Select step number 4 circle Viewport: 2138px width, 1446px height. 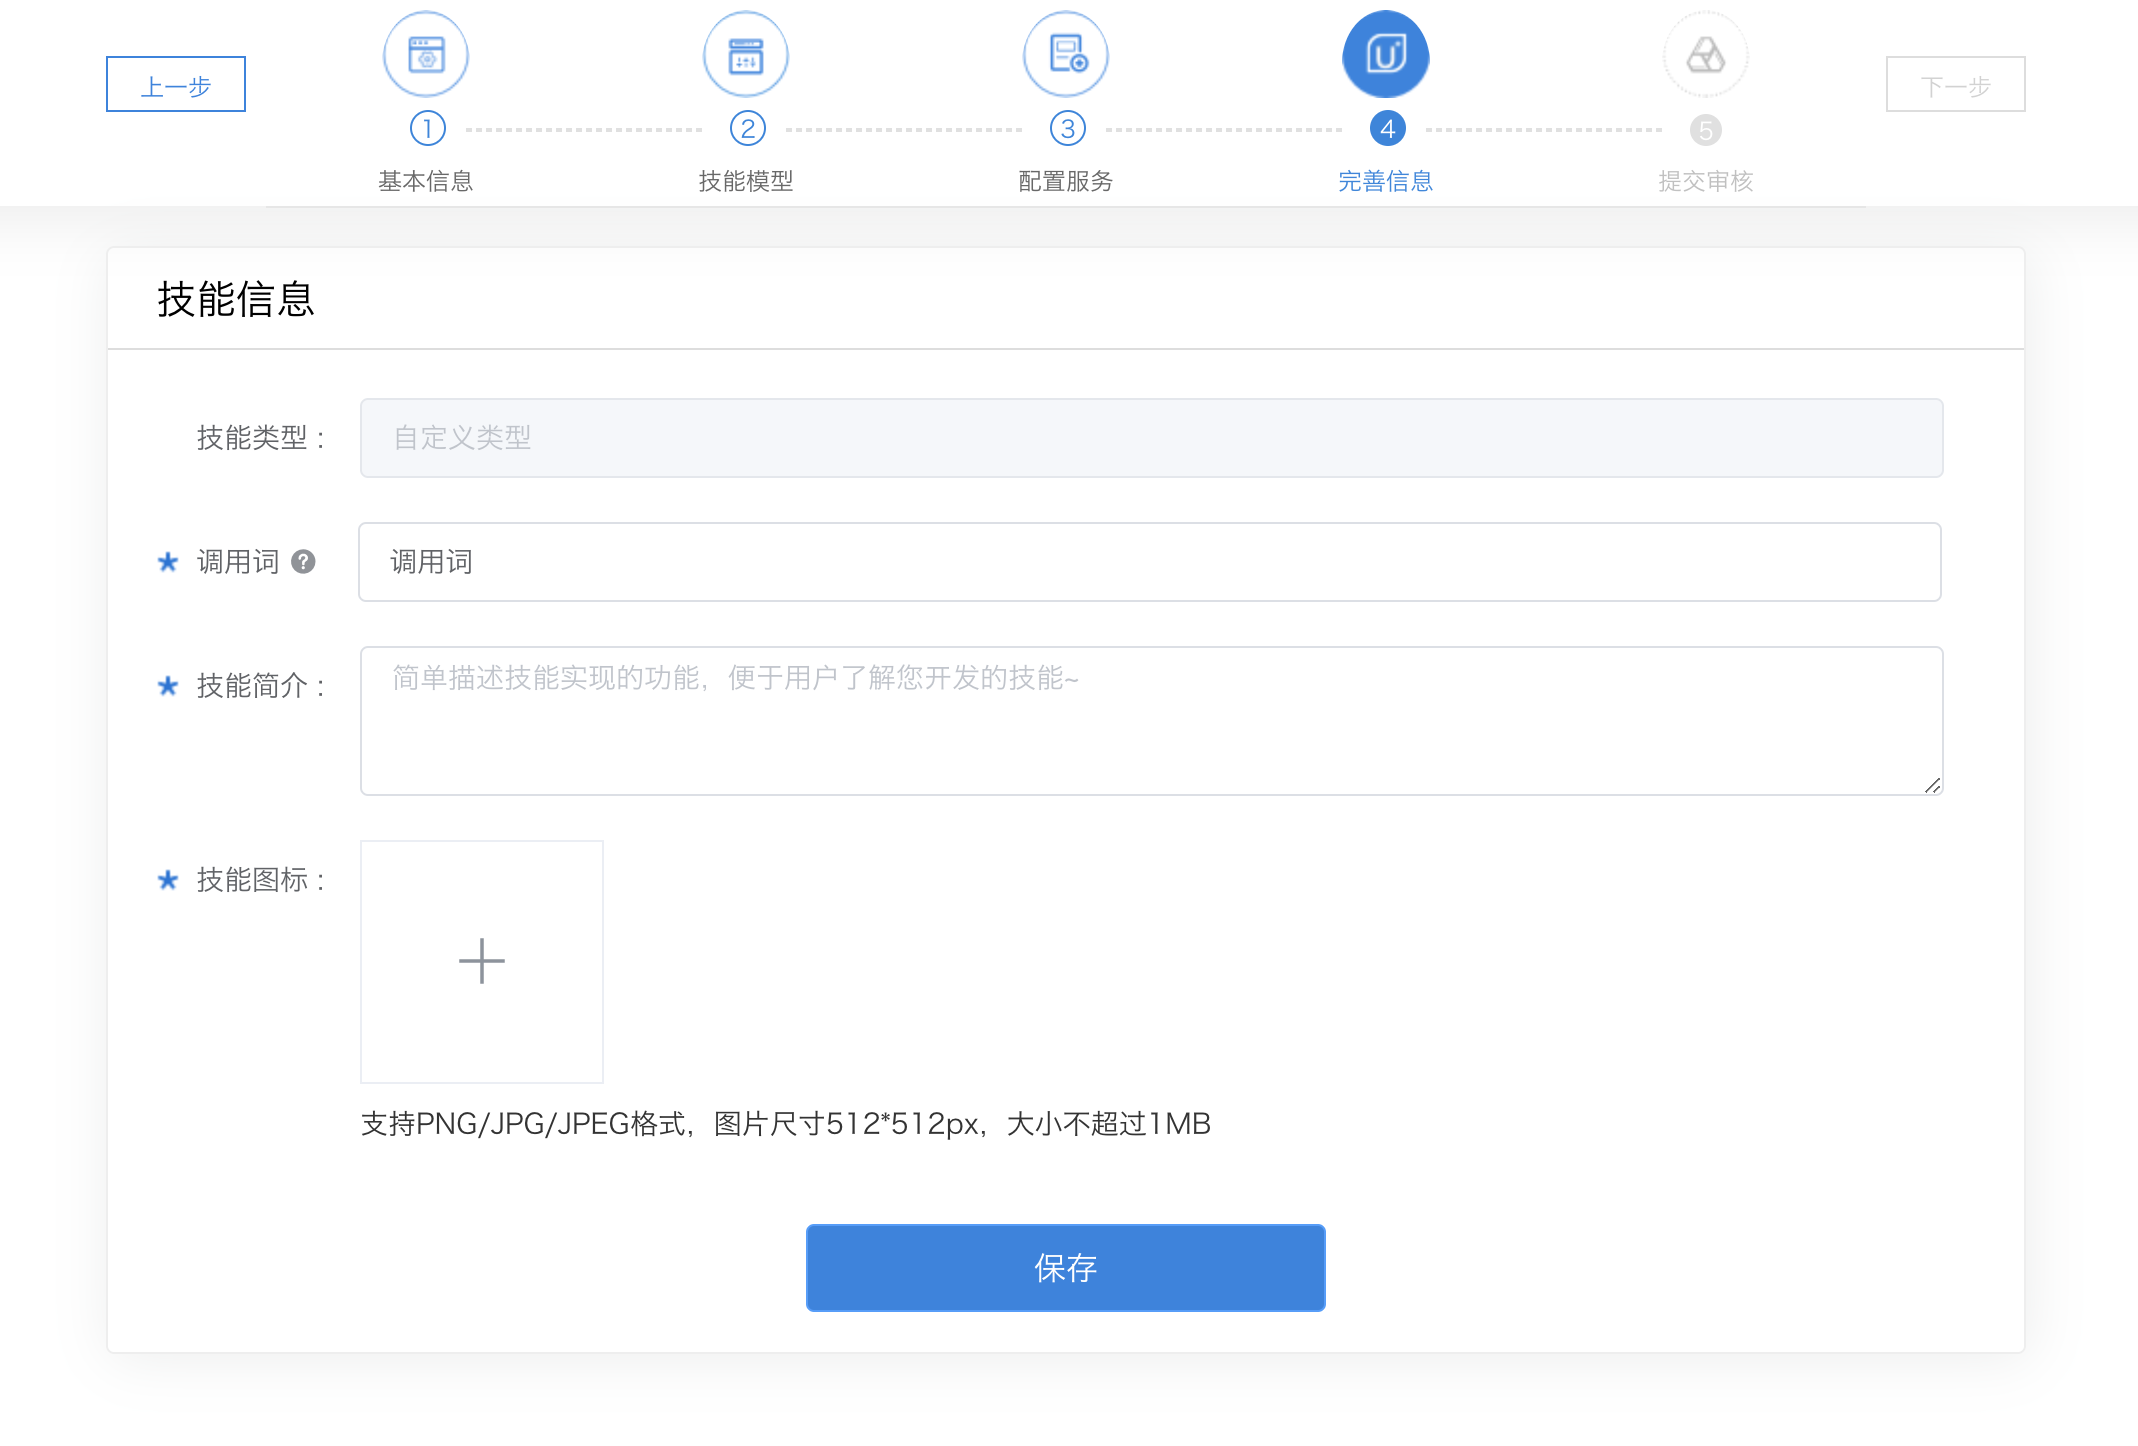(x=1388, y=129)
